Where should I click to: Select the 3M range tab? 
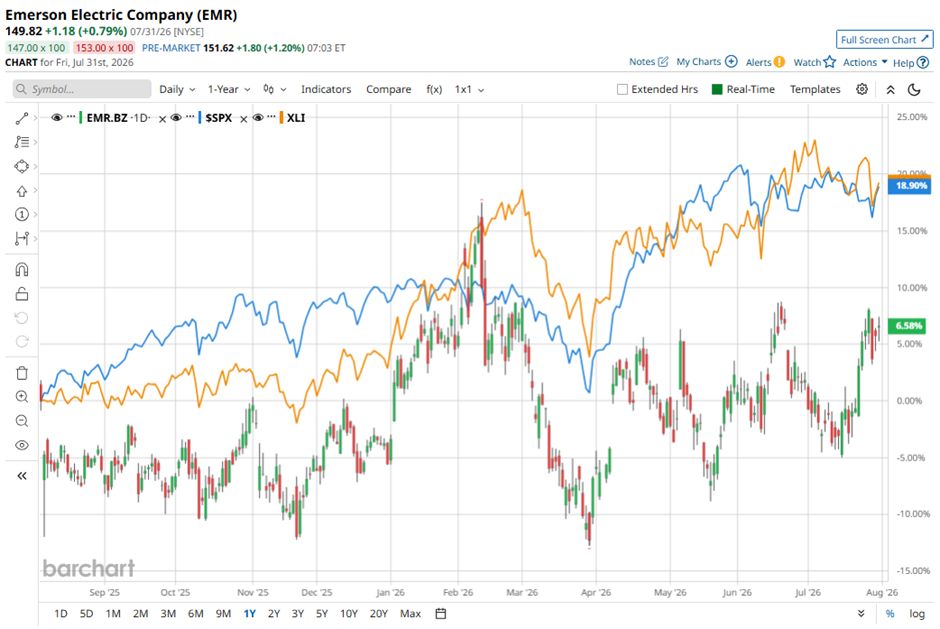coord(168,613)
